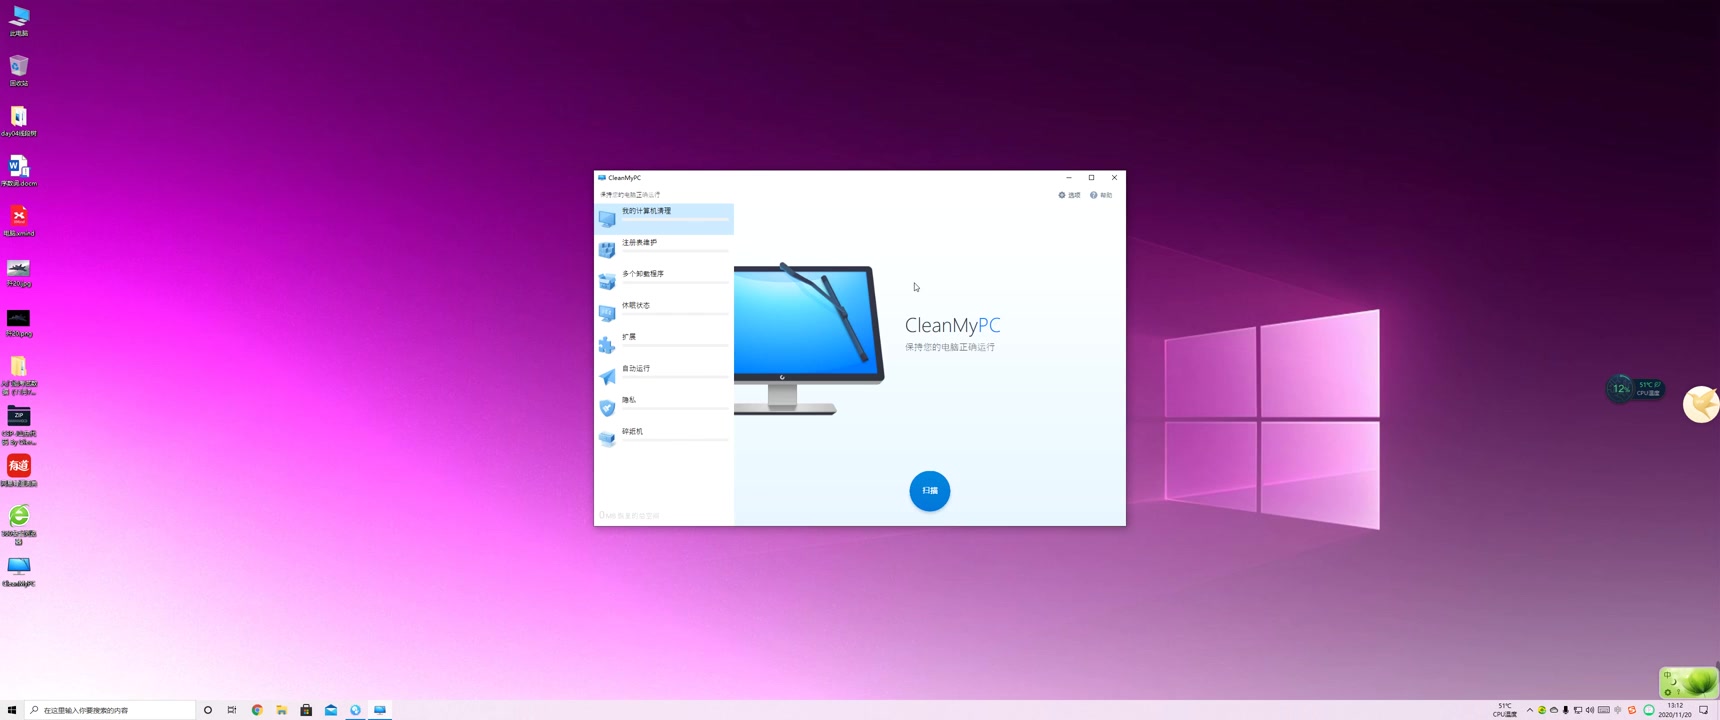This screenshot has height=720, width=1720.
Task: Open File Explorer from the taskbar
Action: coord(282,710)
